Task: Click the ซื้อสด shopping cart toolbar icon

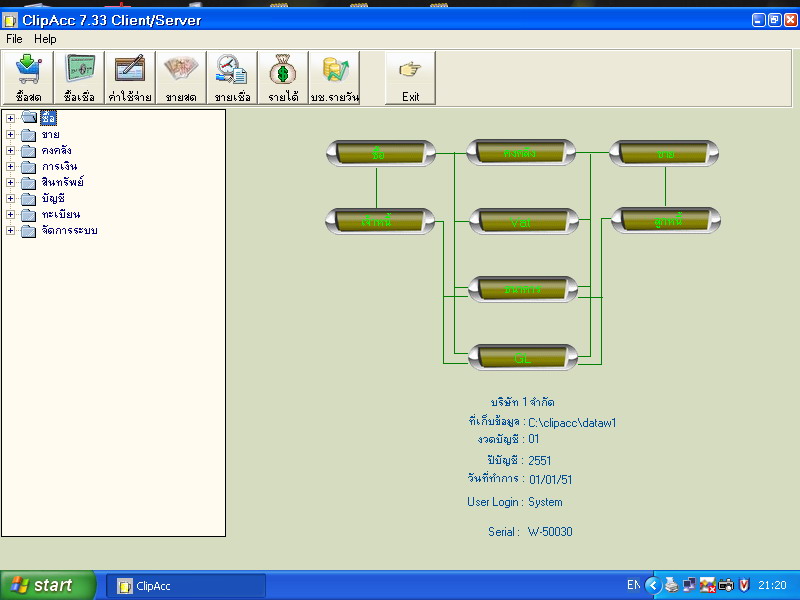Action: [x=28, y=77]
